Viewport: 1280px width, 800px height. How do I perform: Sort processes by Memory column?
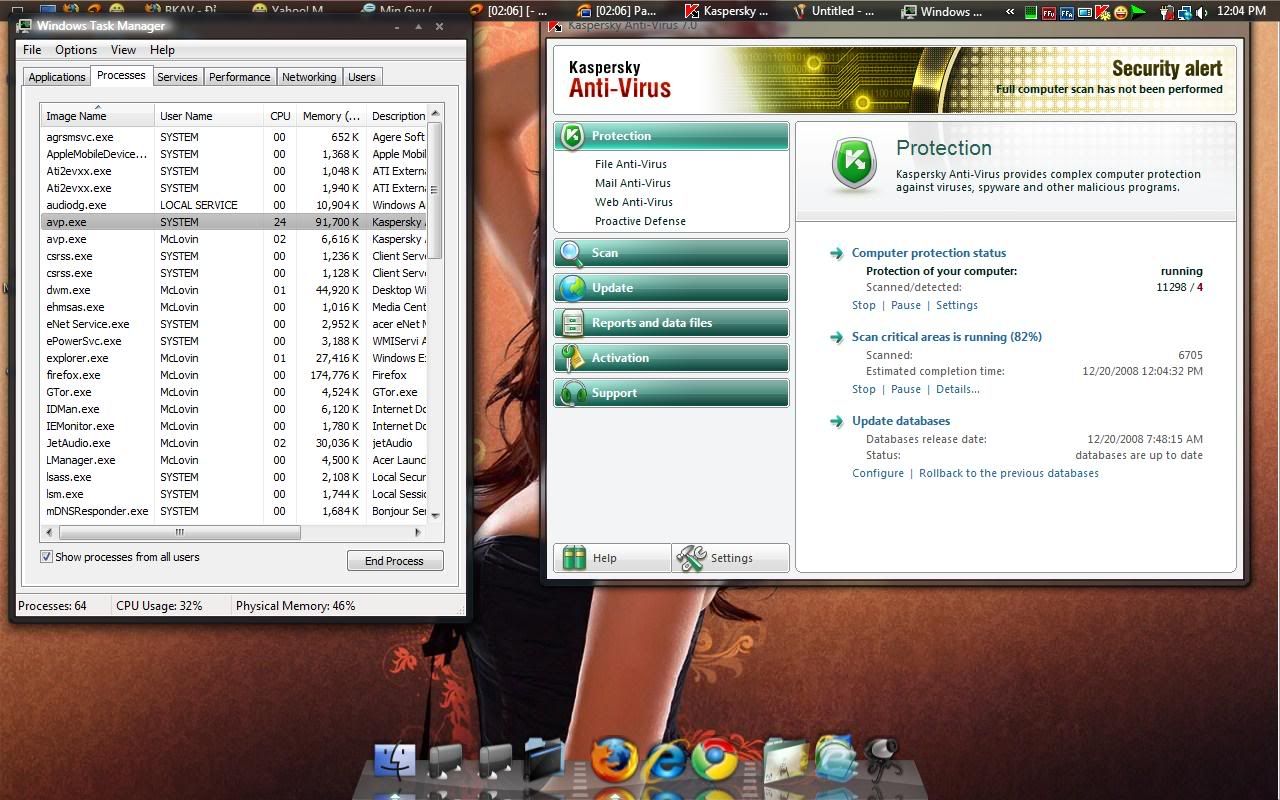330,116
